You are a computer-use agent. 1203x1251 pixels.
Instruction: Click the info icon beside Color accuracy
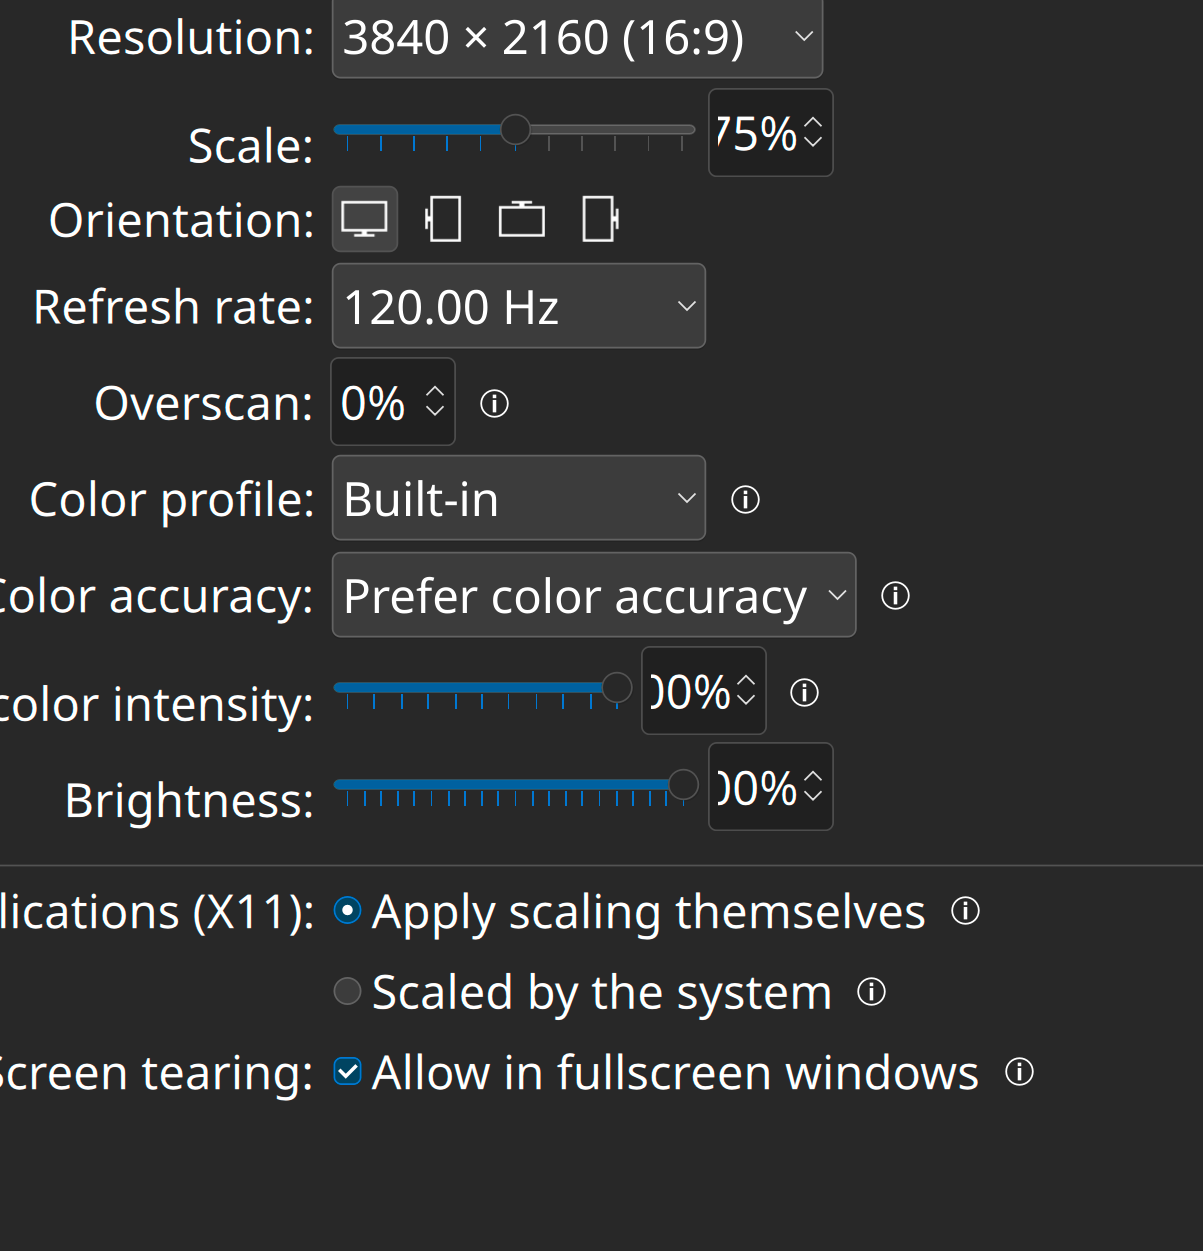point(895,596)
